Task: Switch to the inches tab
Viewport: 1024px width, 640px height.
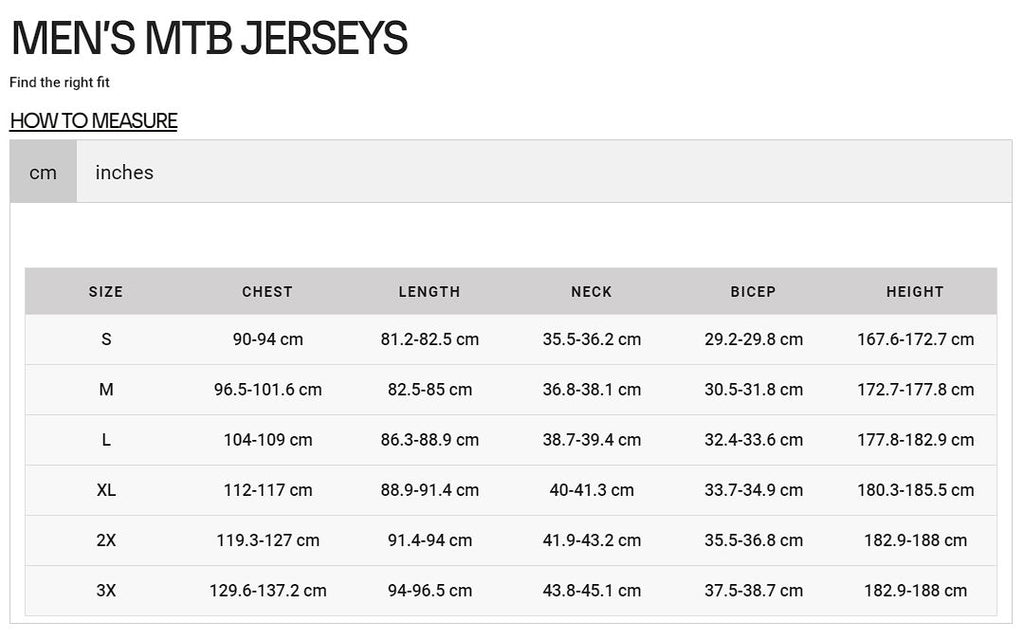Action: coord(124,172)
